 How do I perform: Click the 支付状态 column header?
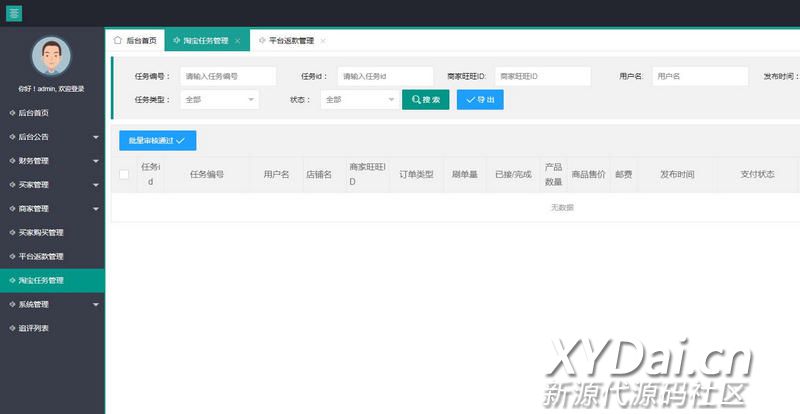pos(757,174)
